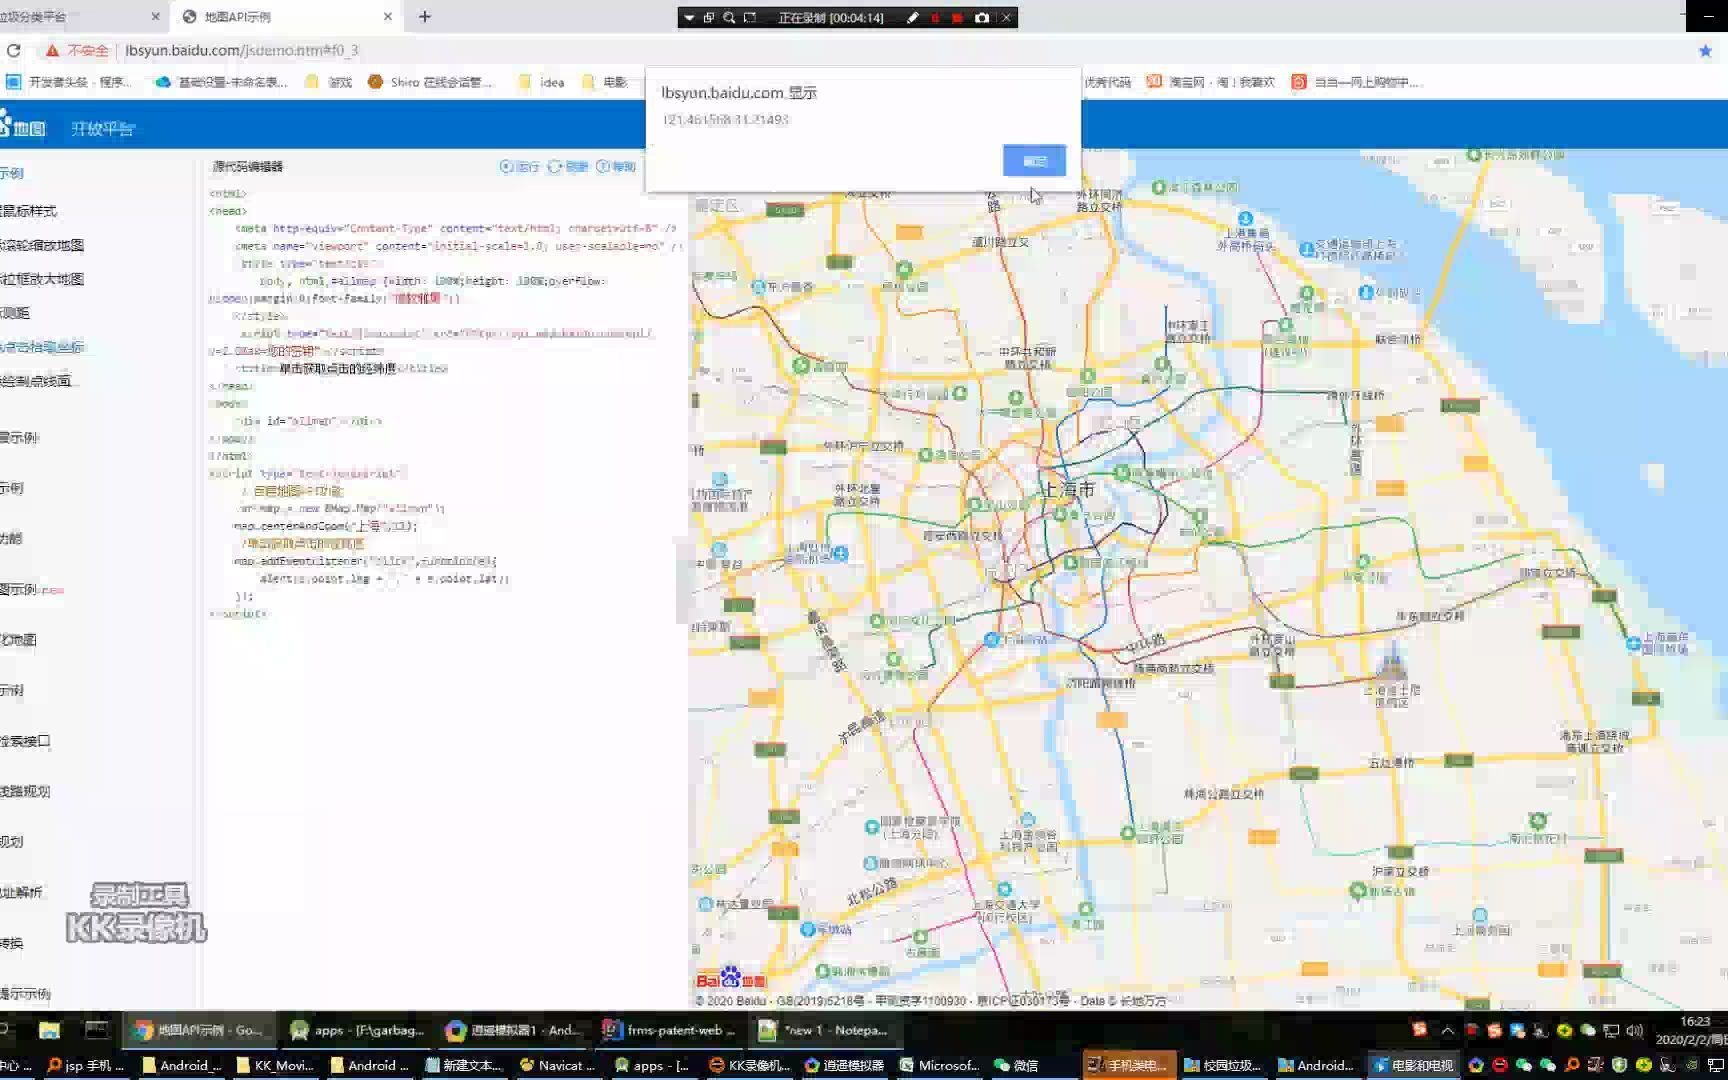This screenshot has height=1080, width=1728.
Task: Click the address bar URL field
Action: click(250, 50)
